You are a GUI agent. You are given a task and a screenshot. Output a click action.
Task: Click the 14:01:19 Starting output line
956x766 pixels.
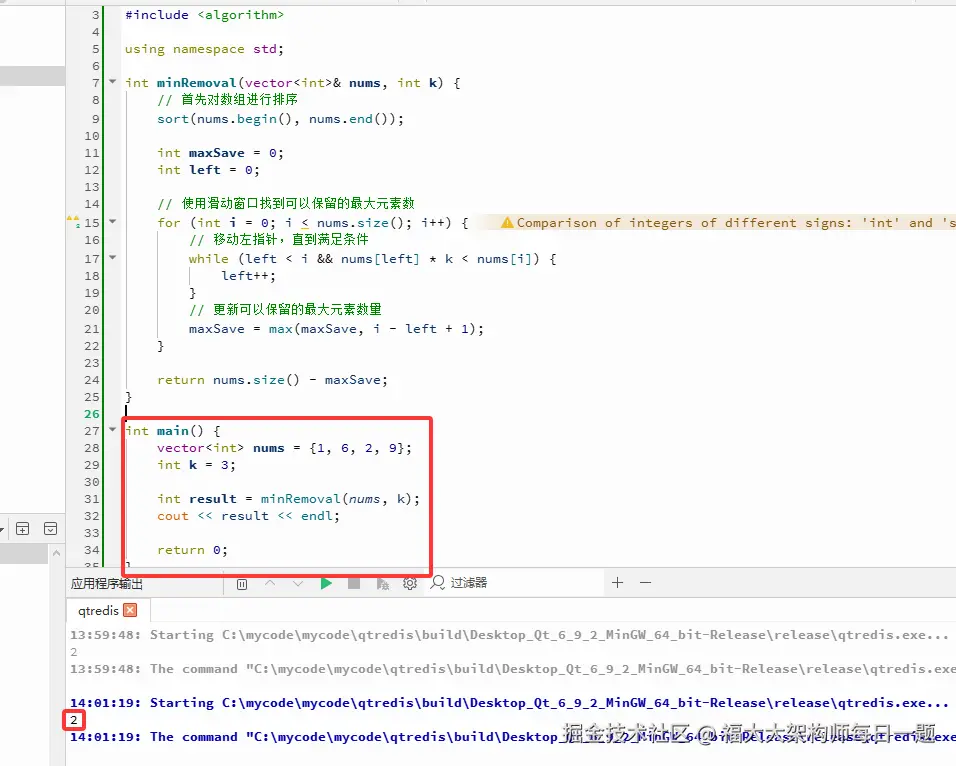point(509,703)
